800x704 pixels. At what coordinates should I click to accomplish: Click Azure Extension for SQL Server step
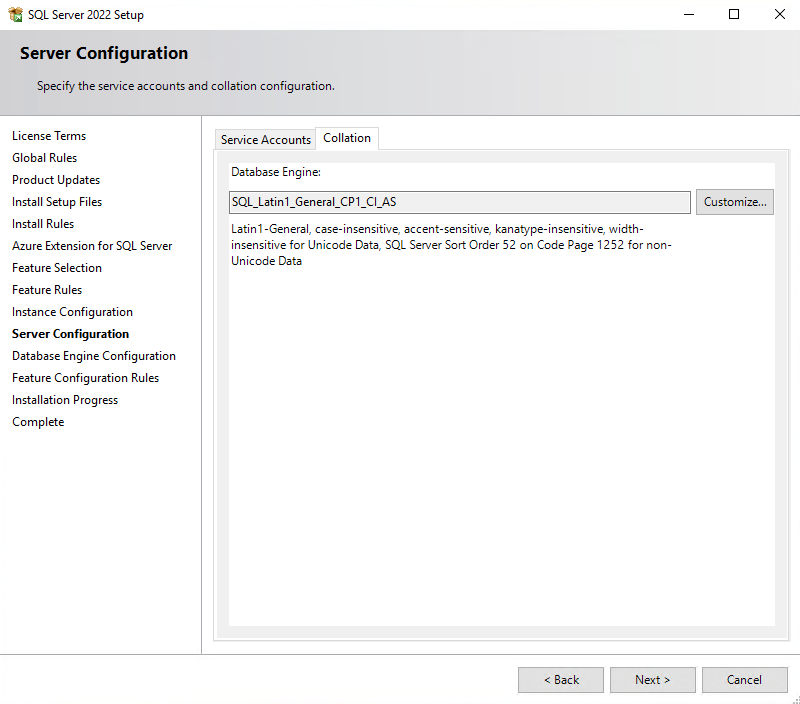tap(92, 246)
